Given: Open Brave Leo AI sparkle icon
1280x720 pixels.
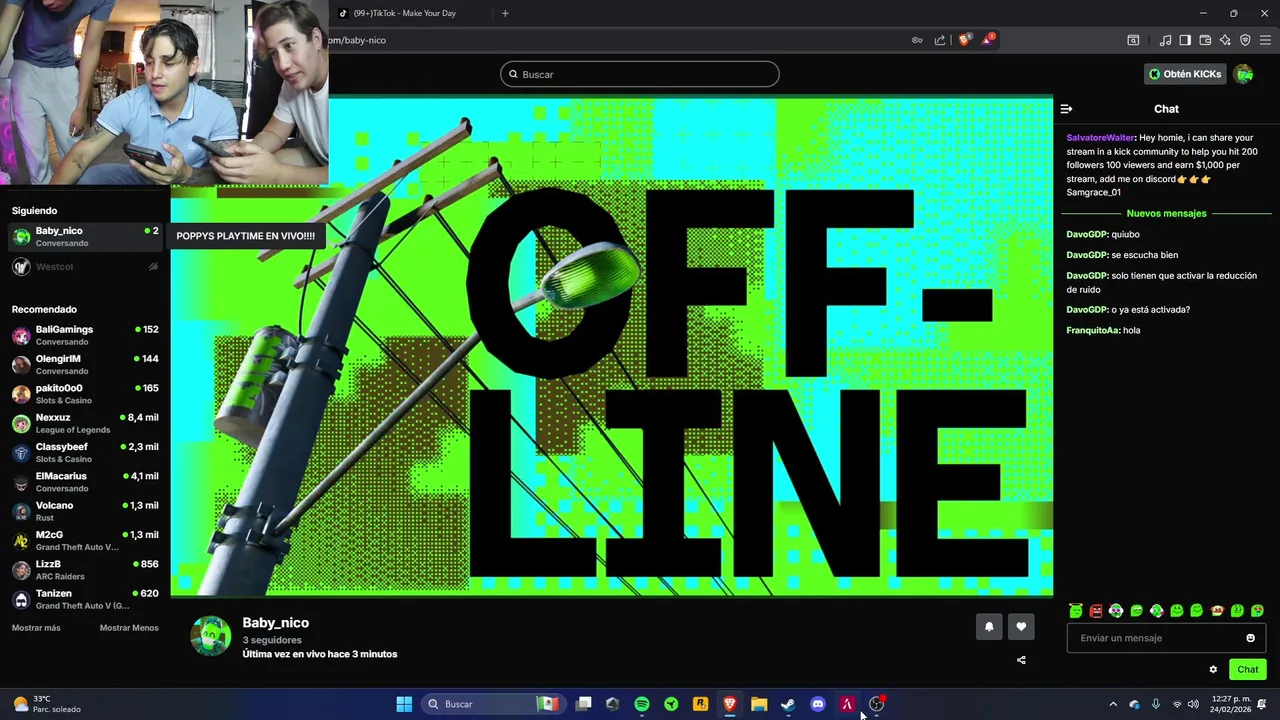Looking at the screenshot, I should pyautogui.click(x=1225, y=40).
